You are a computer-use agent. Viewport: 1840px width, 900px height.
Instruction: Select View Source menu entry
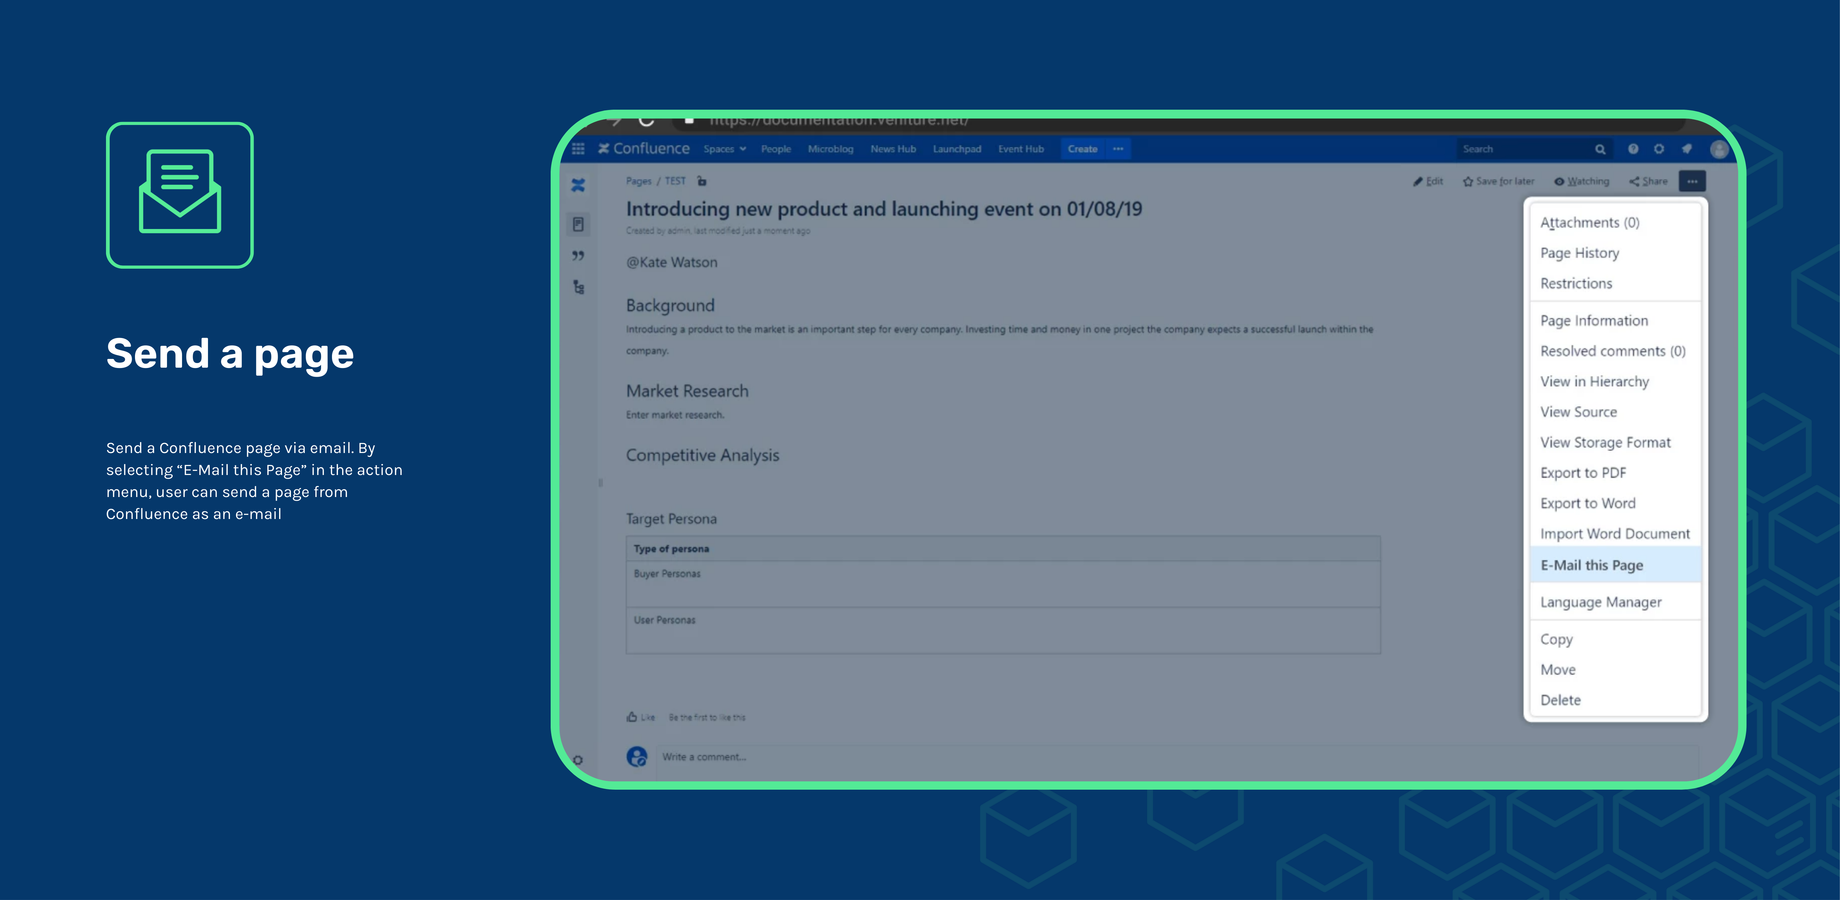[1615, 412]
